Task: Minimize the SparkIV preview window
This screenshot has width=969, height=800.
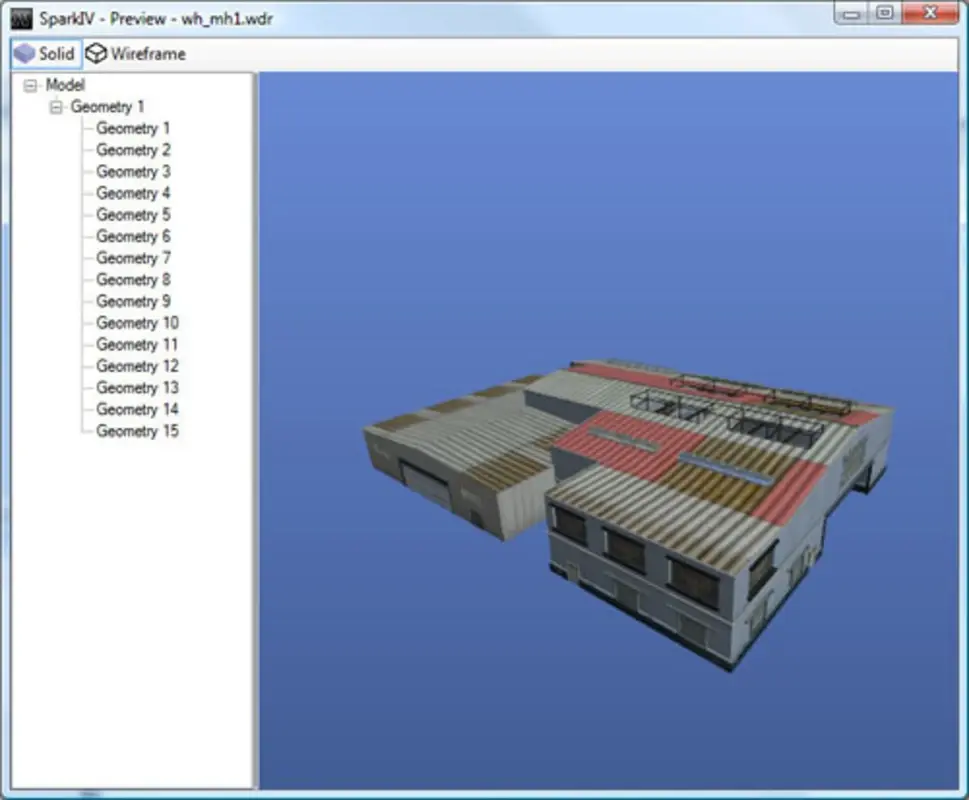Action: tap(852, 13)
